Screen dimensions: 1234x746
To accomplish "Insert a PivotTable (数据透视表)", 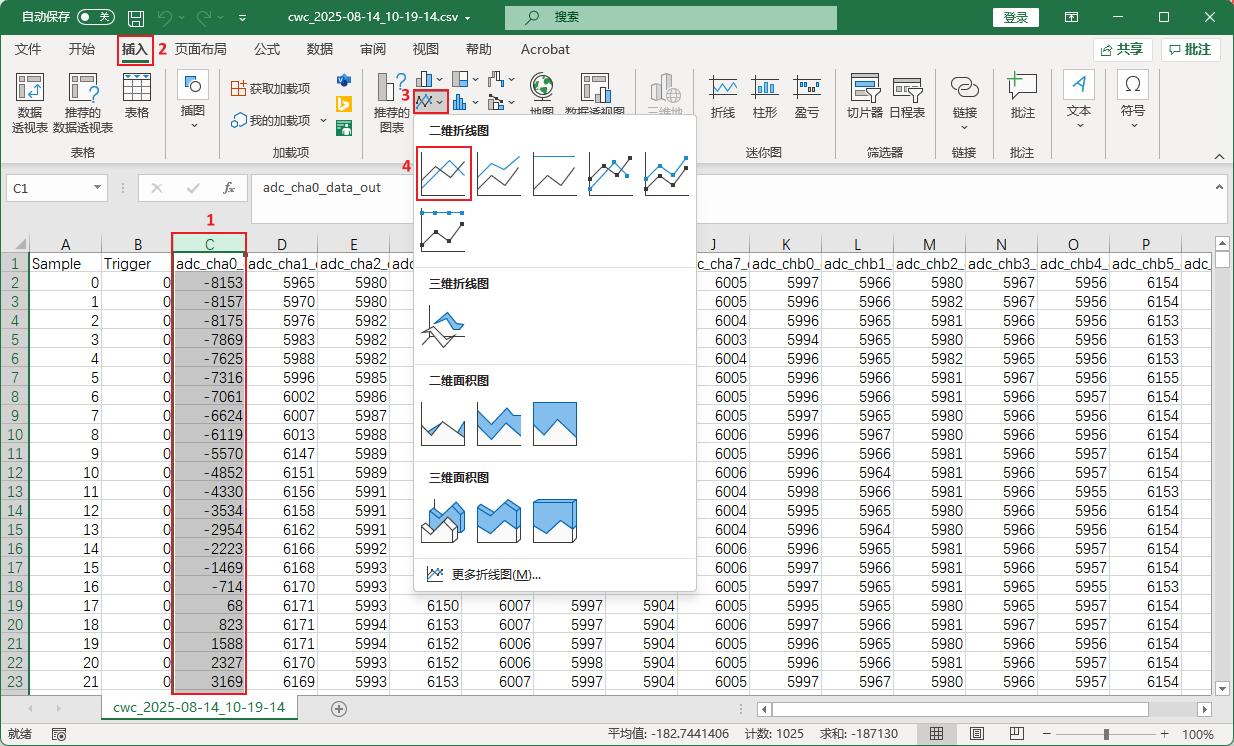I will (30, 102).
